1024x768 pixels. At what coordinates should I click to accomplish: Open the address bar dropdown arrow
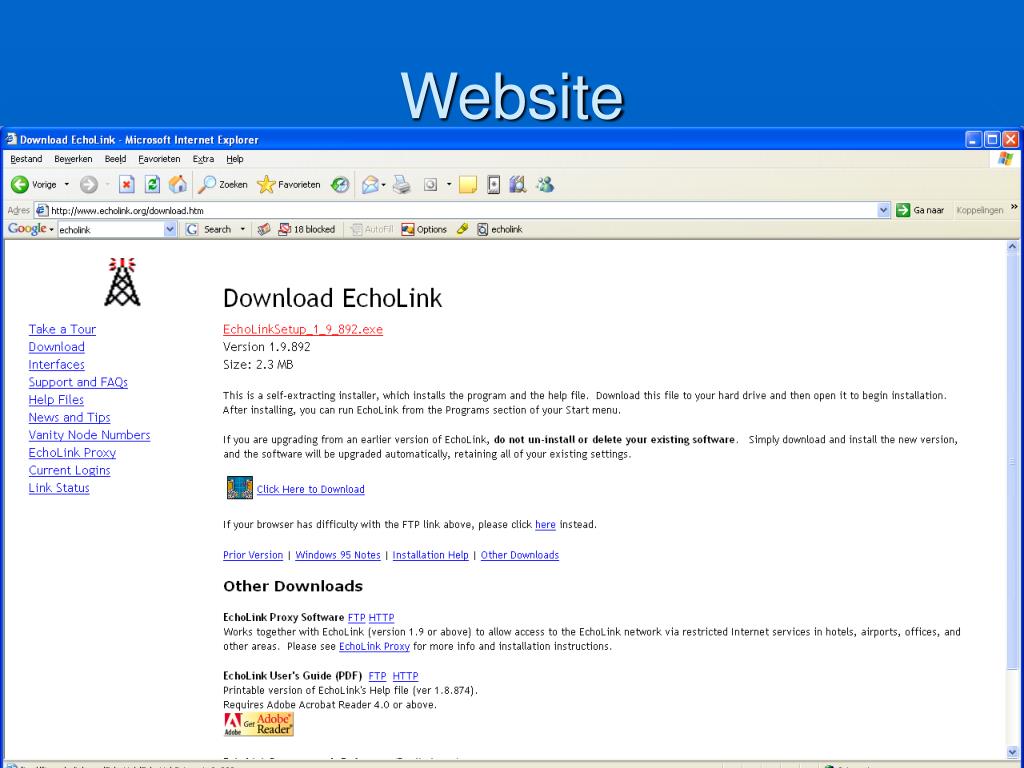884,210
